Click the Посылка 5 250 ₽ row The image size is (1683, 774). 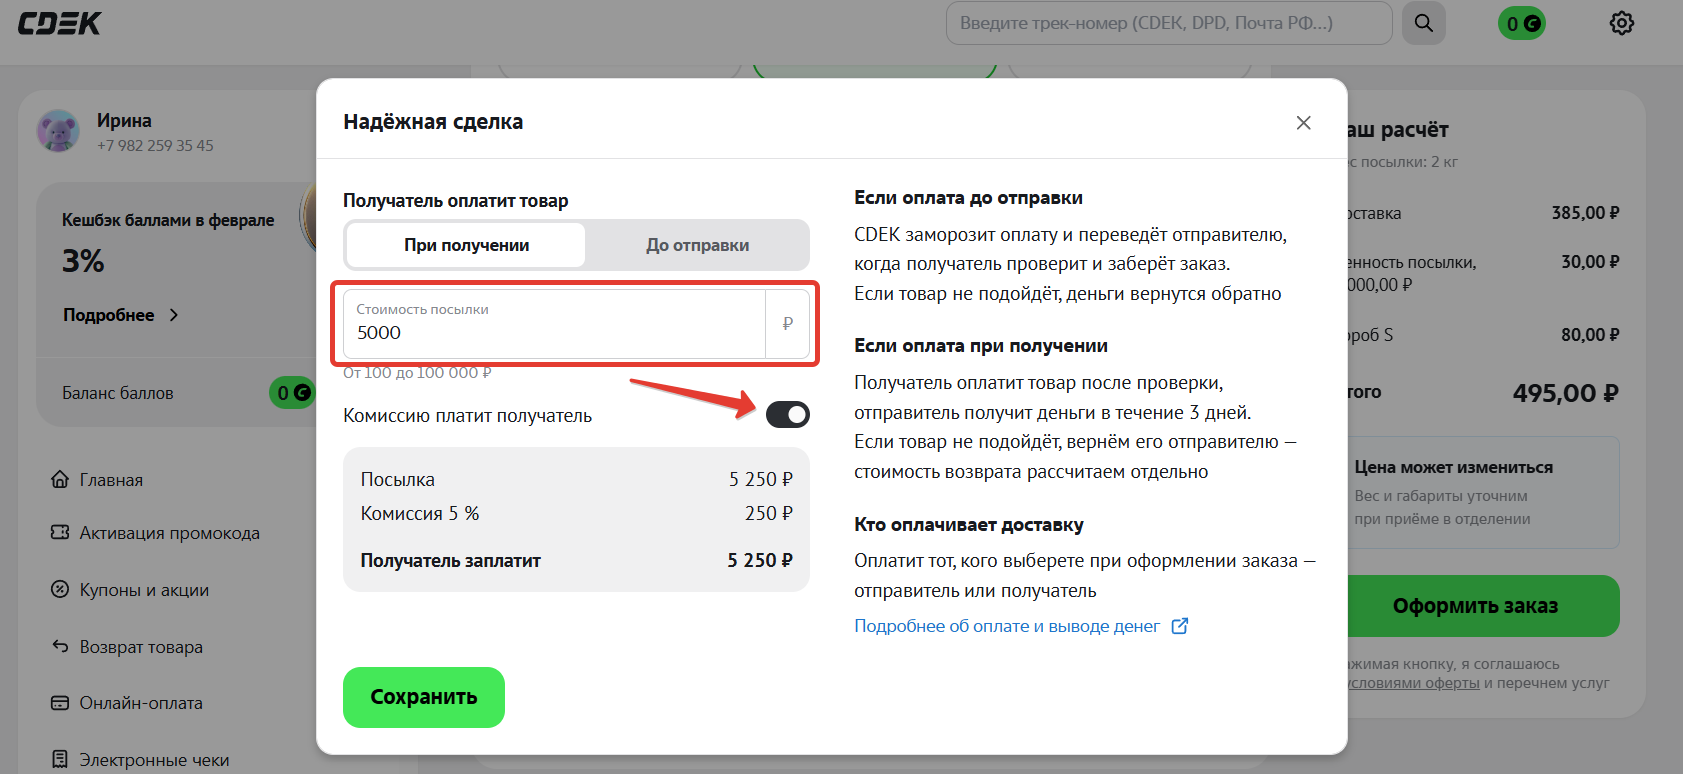(576, 480)
